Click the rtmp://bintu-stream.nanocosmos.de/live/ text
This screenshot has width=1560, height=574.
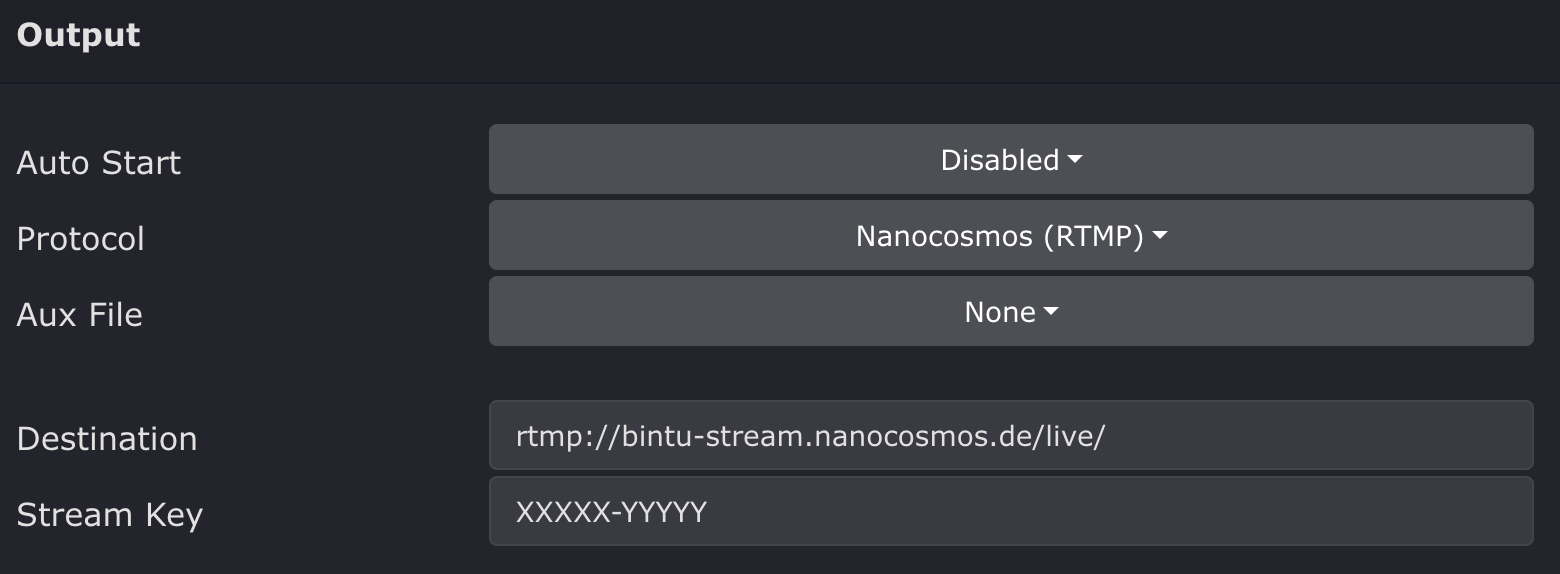[x=810, y=436]
